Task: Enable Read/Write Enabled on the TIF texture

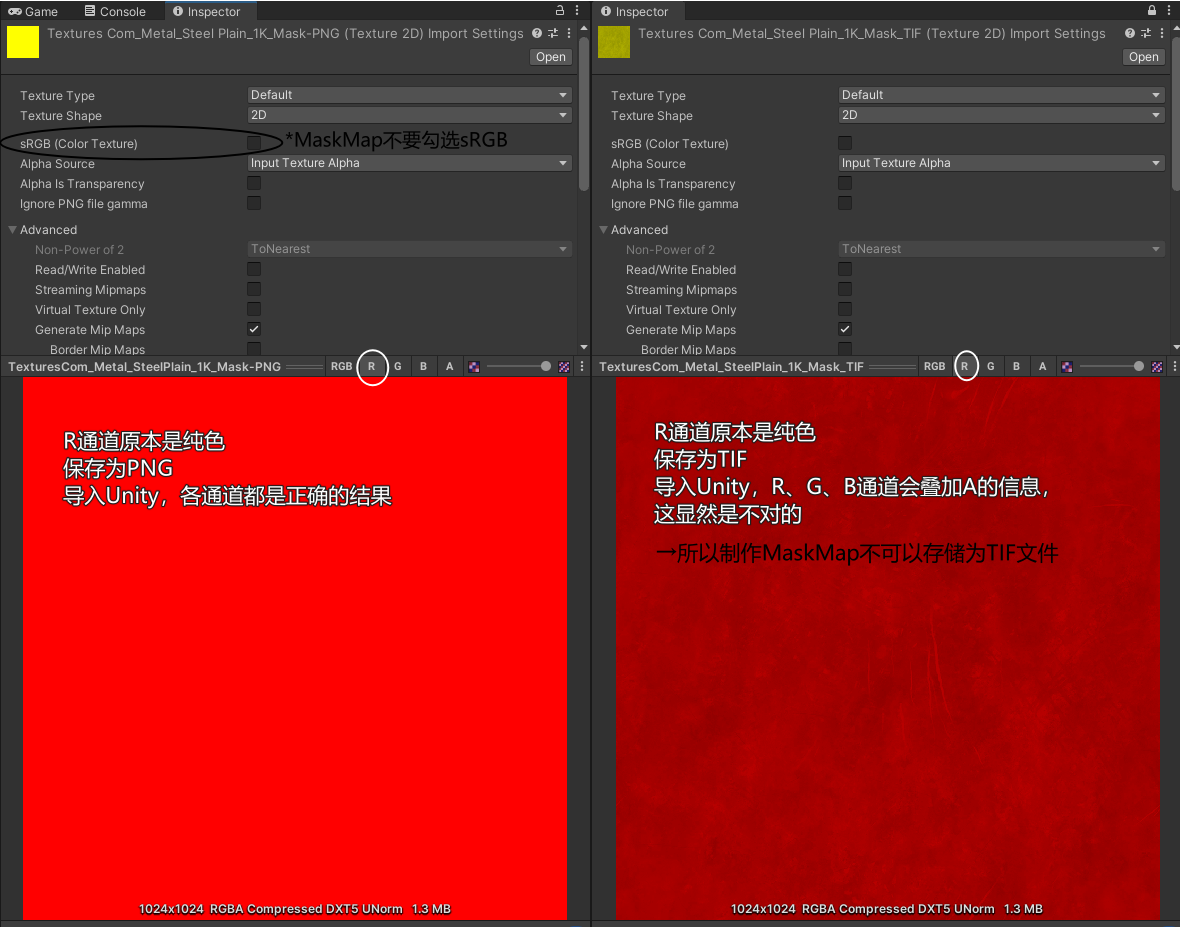Action: coord(845,269)
